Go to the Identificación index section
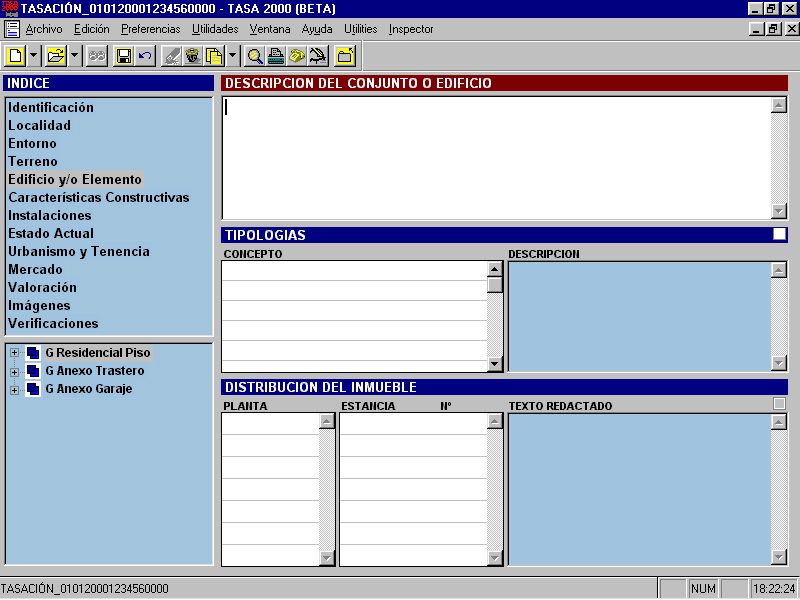The width and height of the screenshot is (800, 600). tap(51, 108)
